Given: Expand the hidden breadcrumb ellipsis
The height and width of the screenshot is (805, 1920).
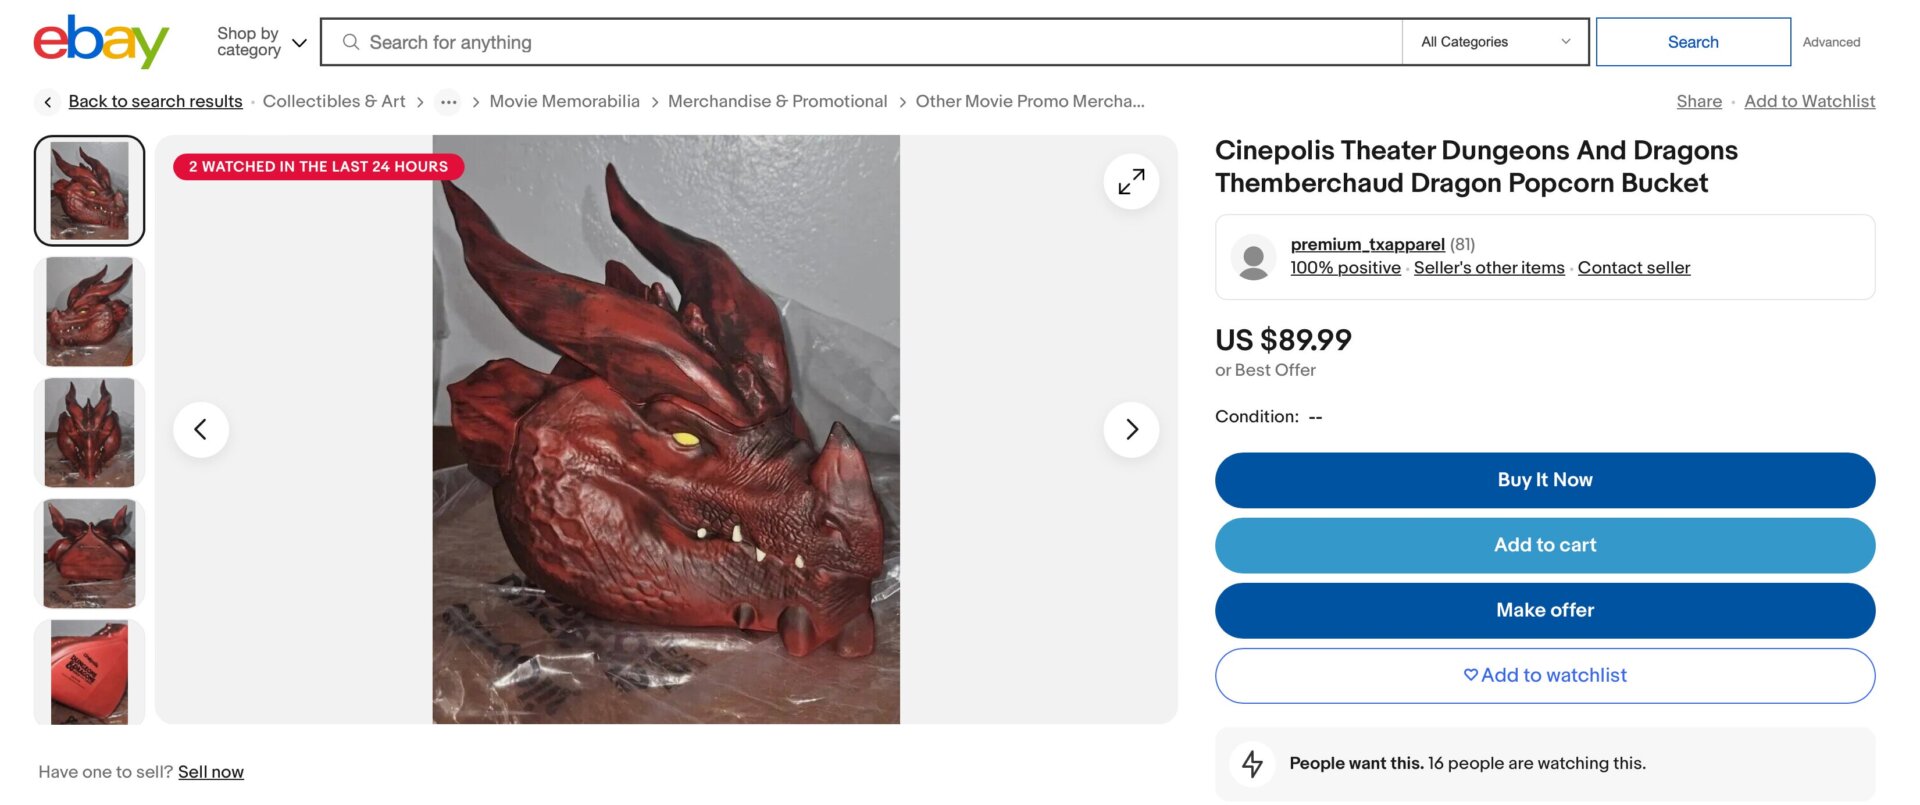Looking at the screenshot, I should click(448, 101).
